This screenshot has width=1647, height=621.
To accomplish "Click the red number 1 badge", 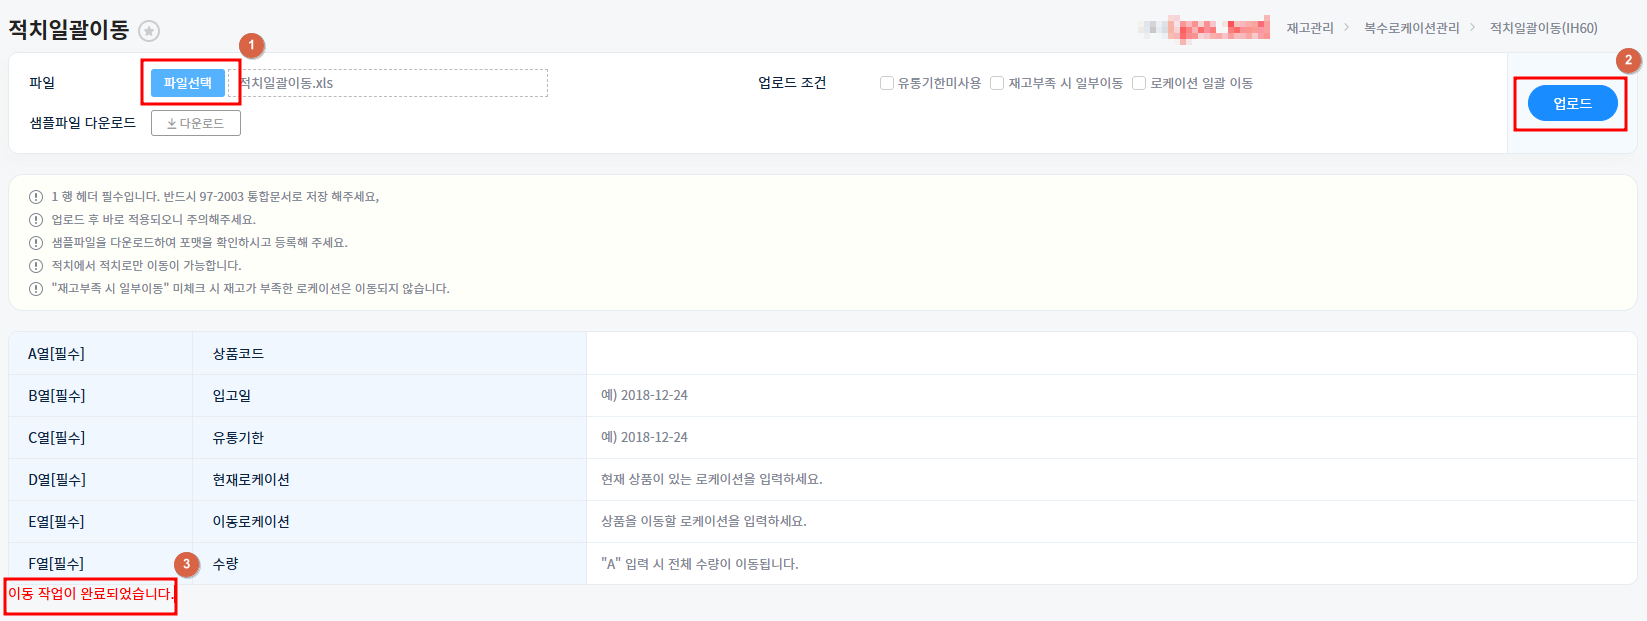I will coord(251,45).
